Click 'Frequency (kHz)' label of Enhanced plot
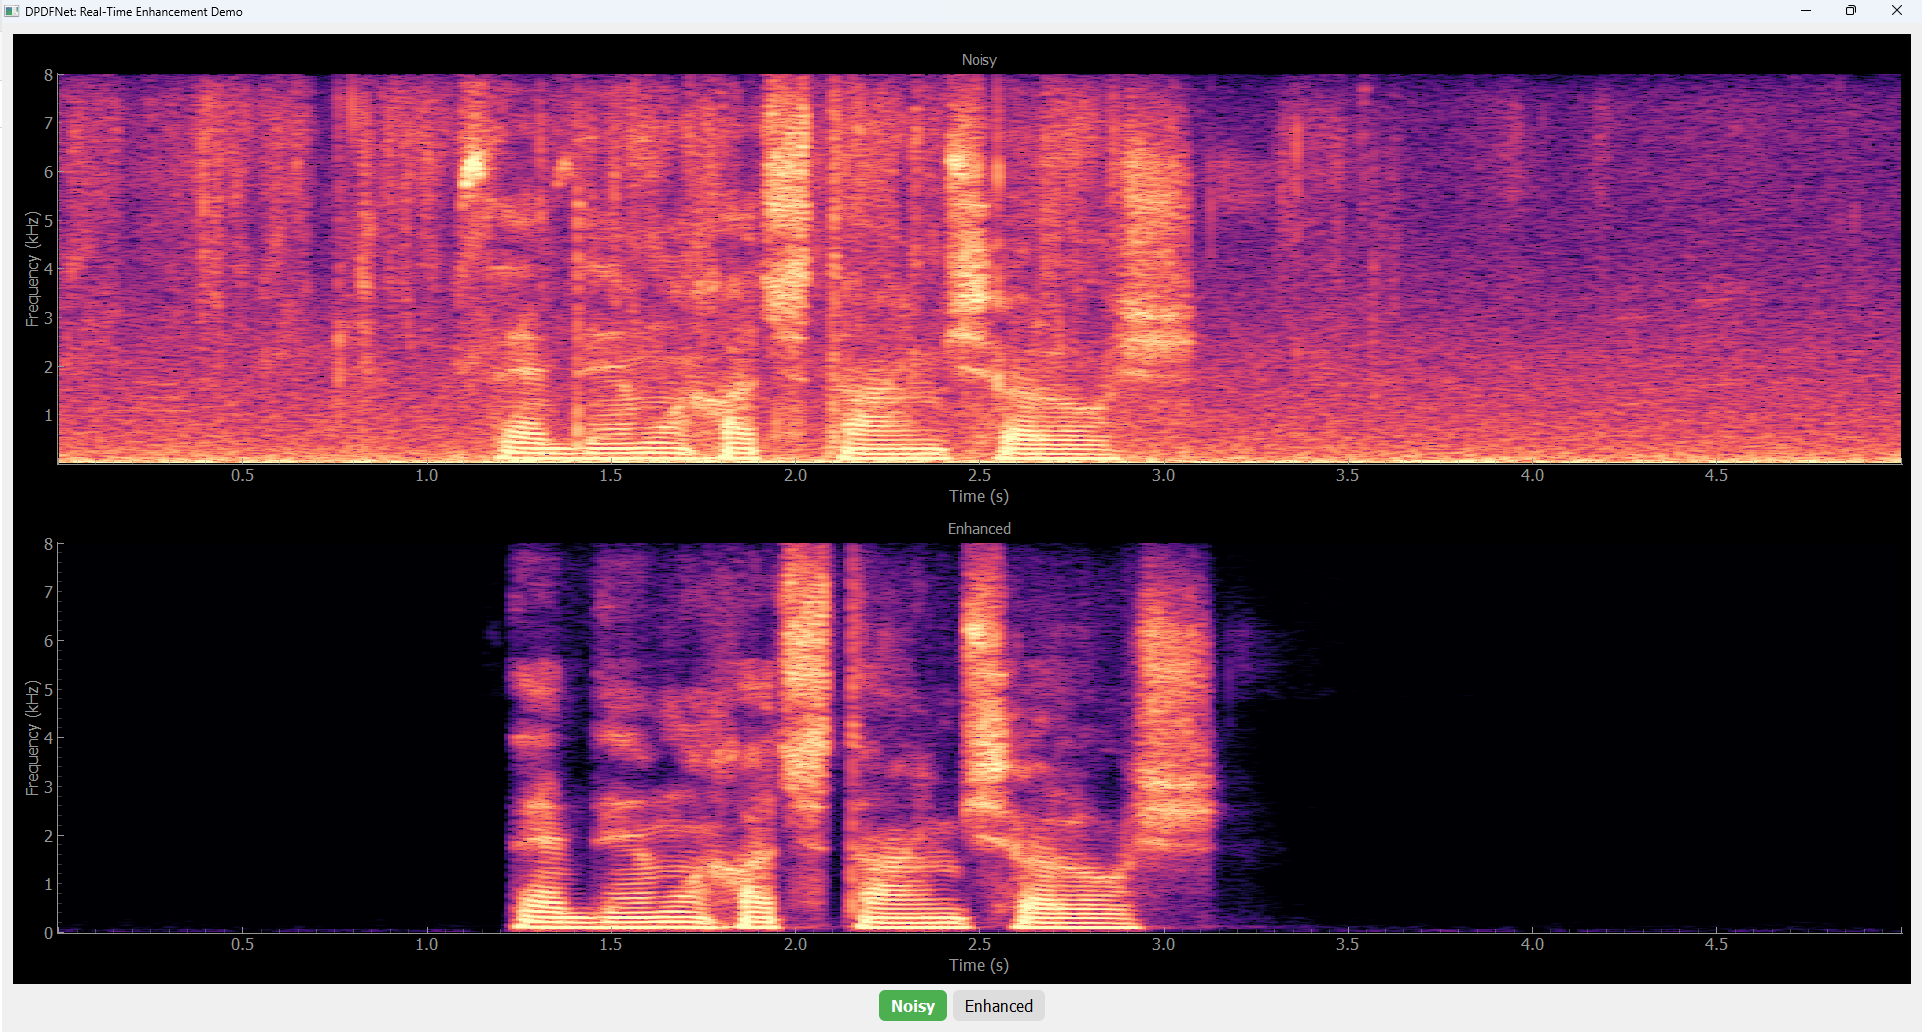Viewport: 1922px width, 1032px height. (32, 738)
